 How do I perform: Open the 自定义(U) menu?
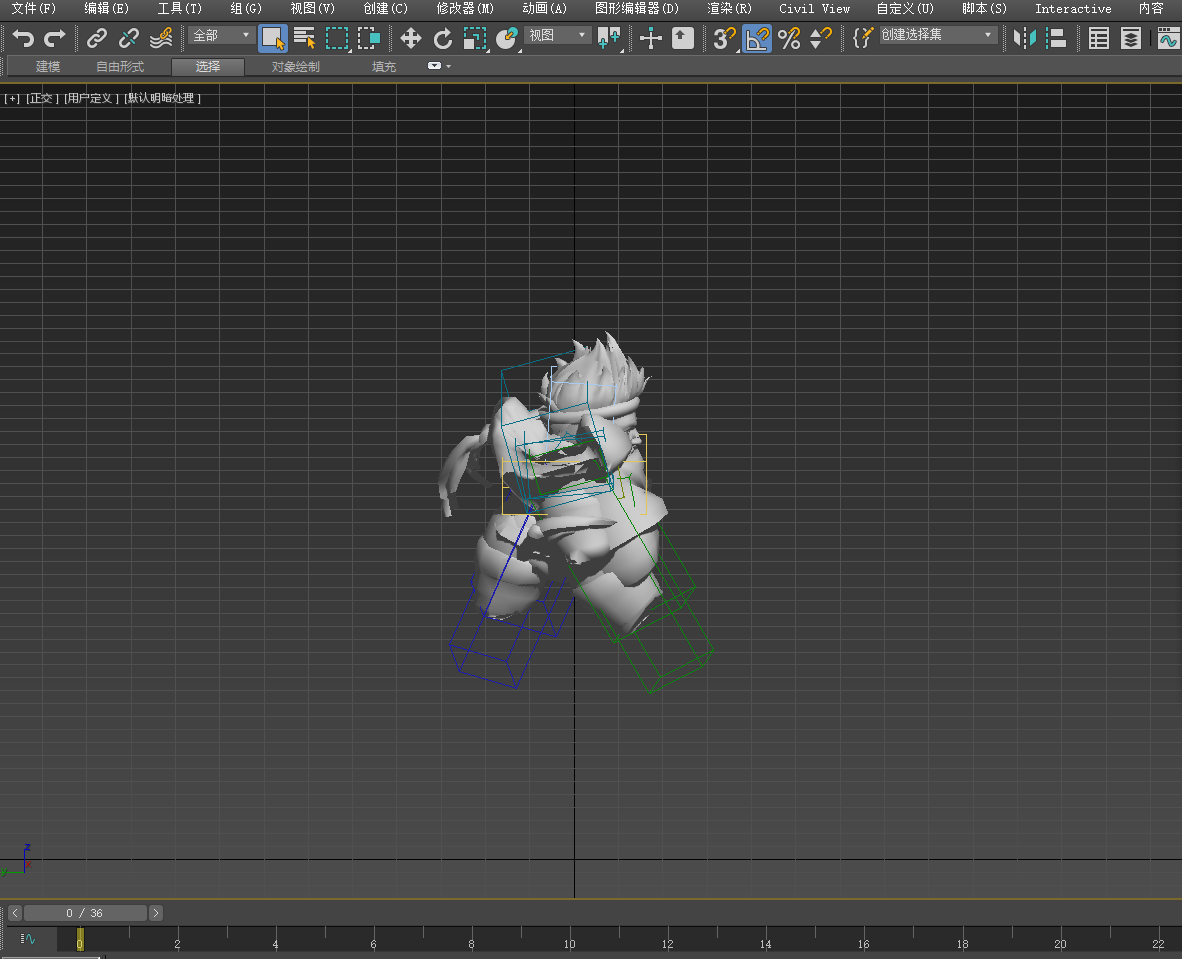pyautogui.click(x=905, y=8)
